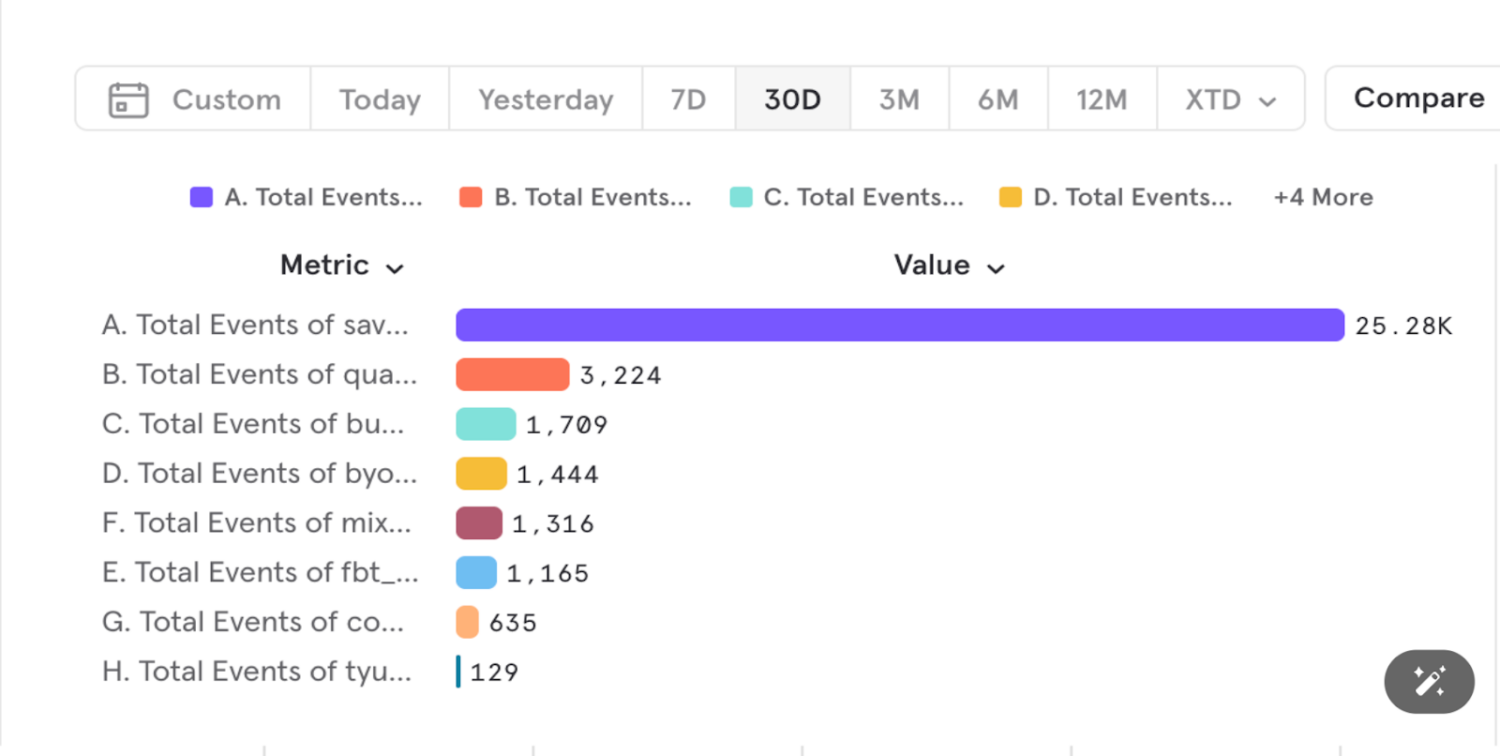Select the Yesterday date range
This screenshot has height=756, width=1500.
point(545,98)
